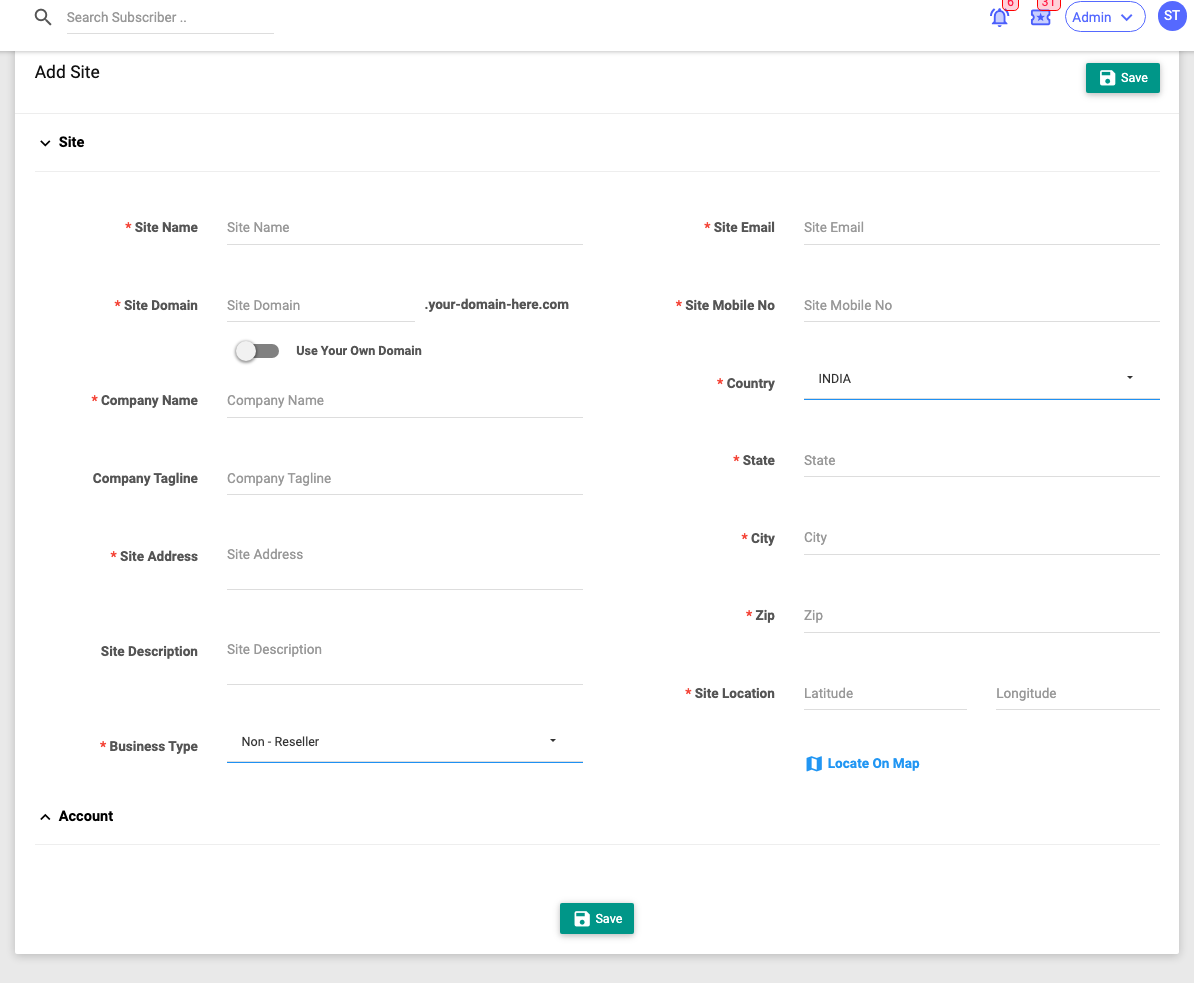This screenshot has width=1194, height=983.
Task: Click the Company Tagline input field
Action: pyautogui.click(x=404, y=478)
